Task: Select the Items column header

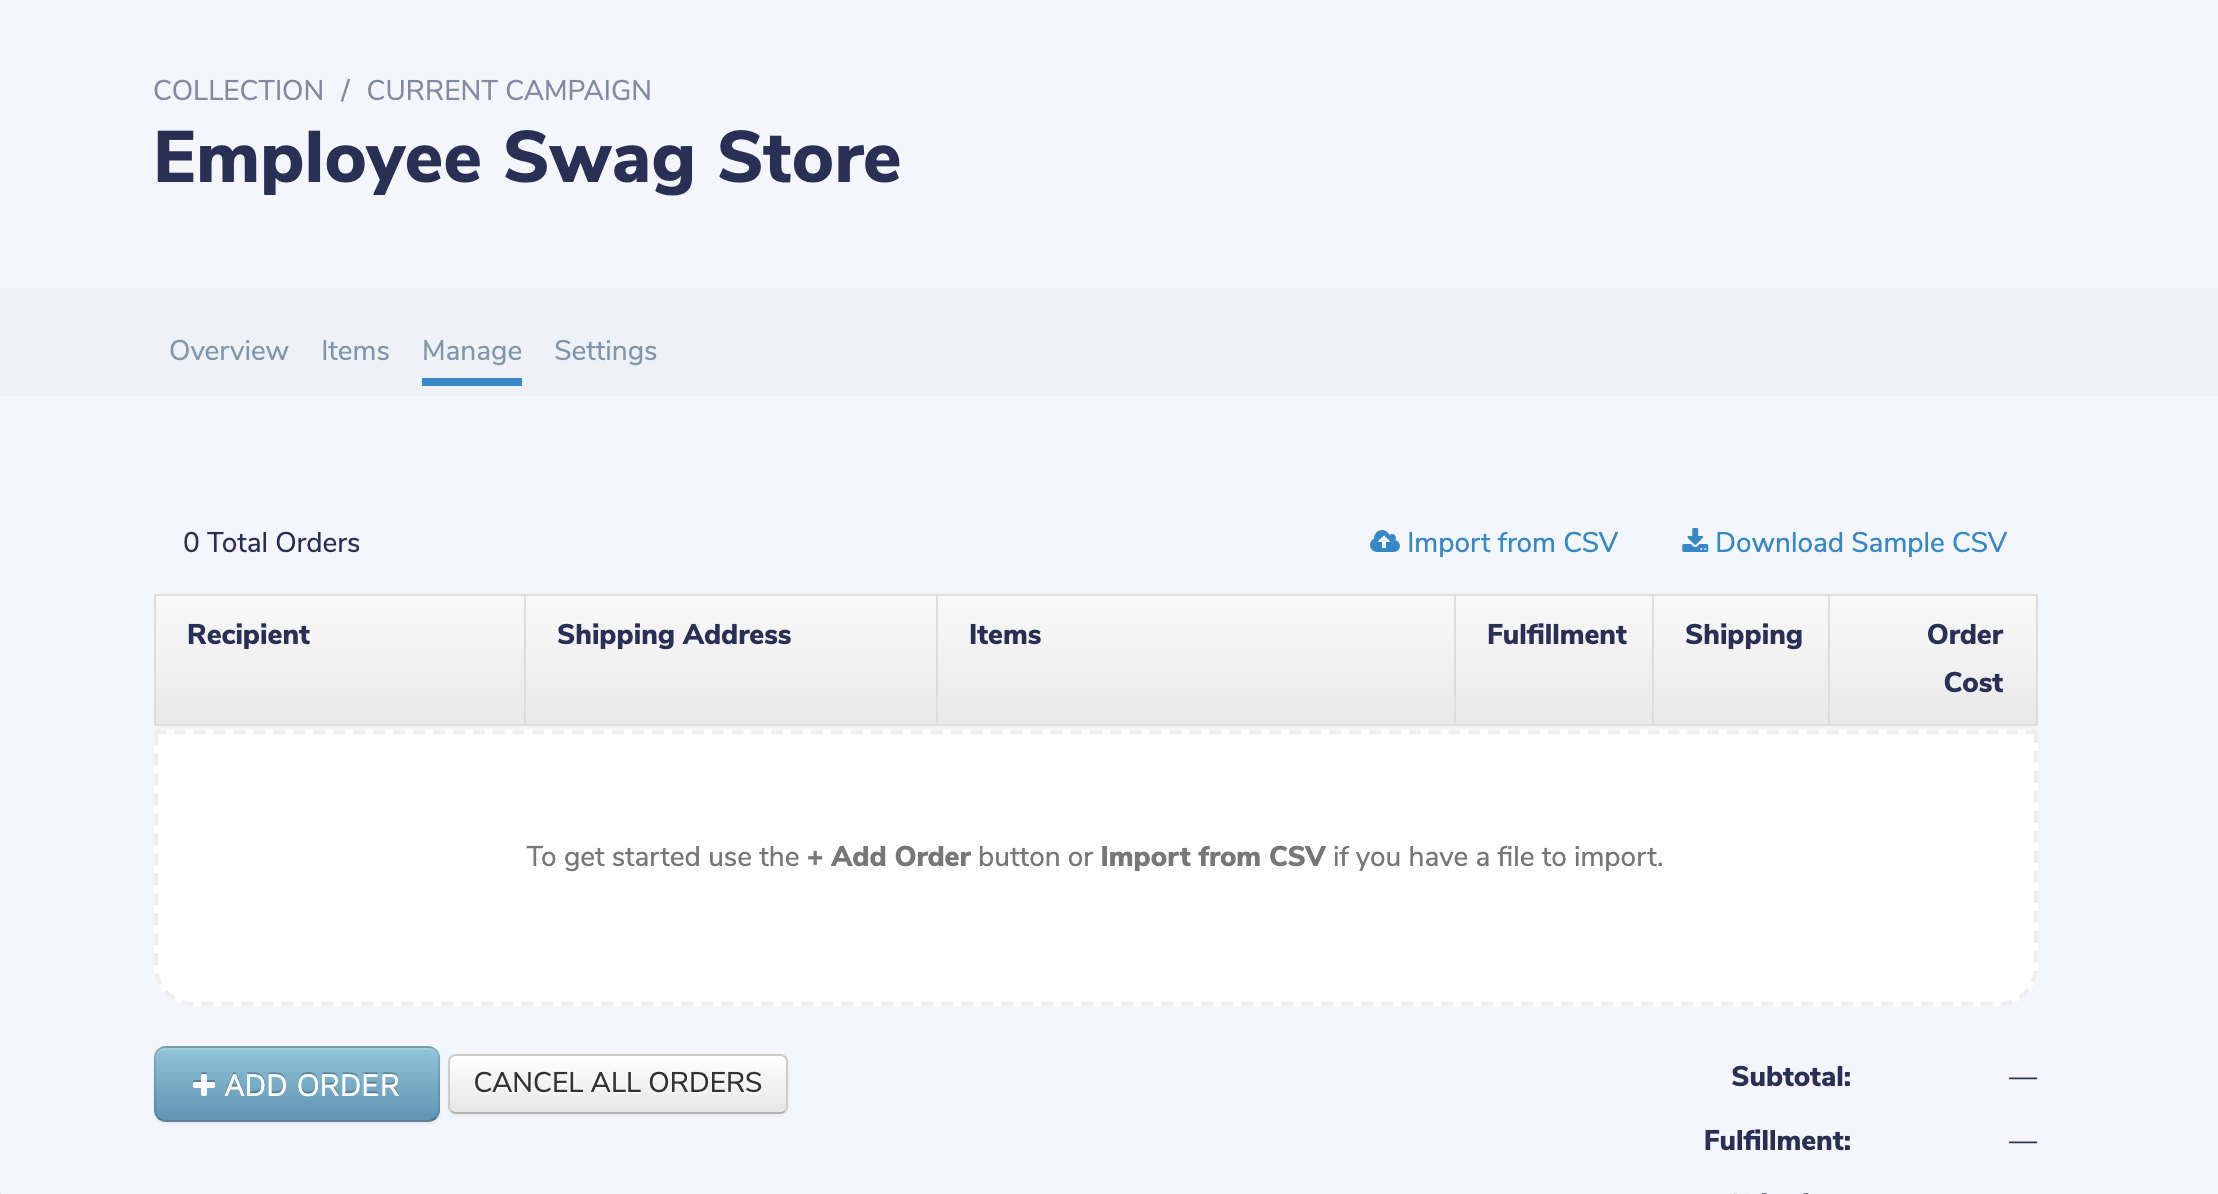Action: pyautogui.click(x=1005, y=635)
